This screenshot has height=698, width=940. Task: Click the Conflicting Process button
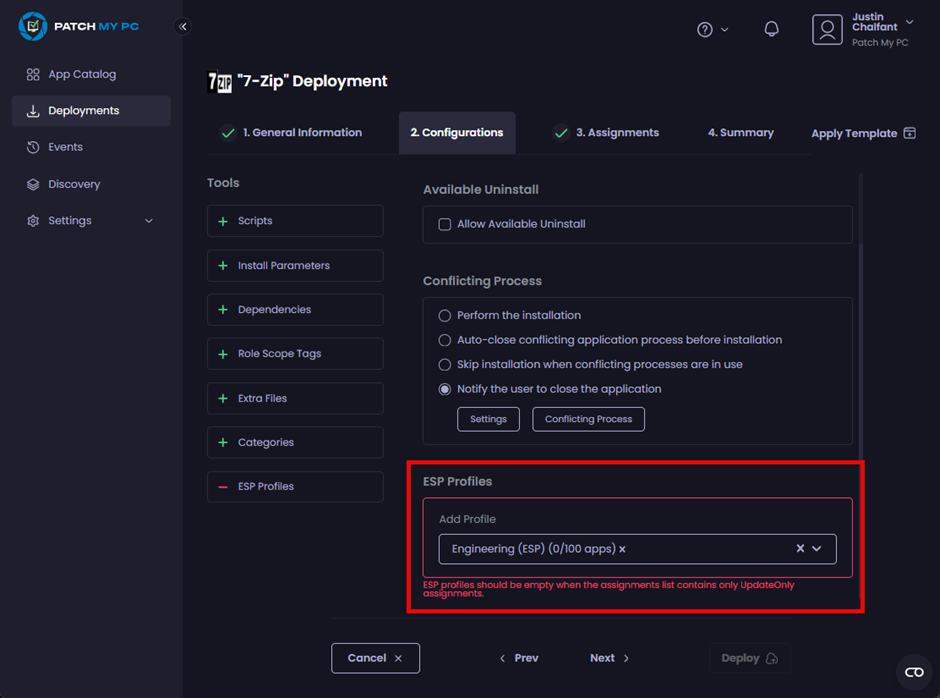coord(588,419)
